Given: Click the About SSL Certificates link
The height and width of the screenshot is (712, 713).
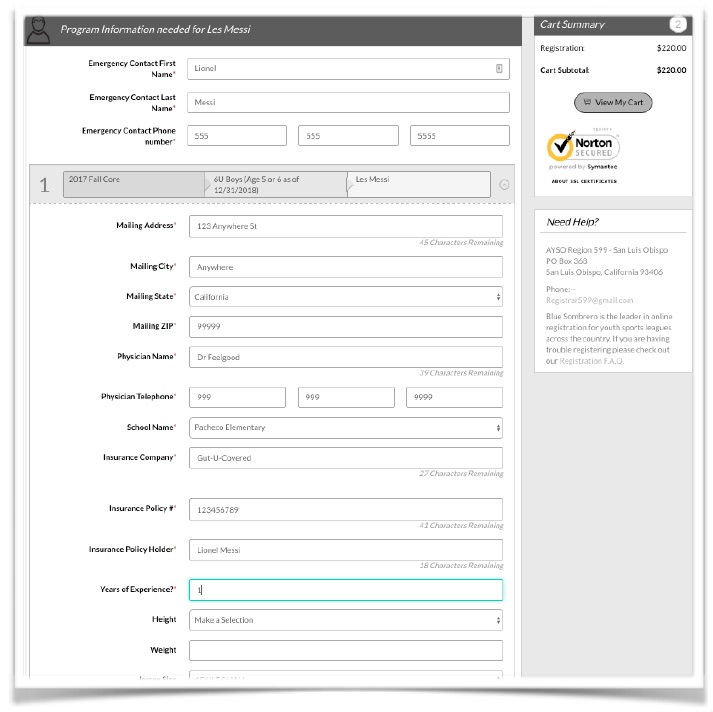Looking at the screenshot, I should tap(584, 181).
